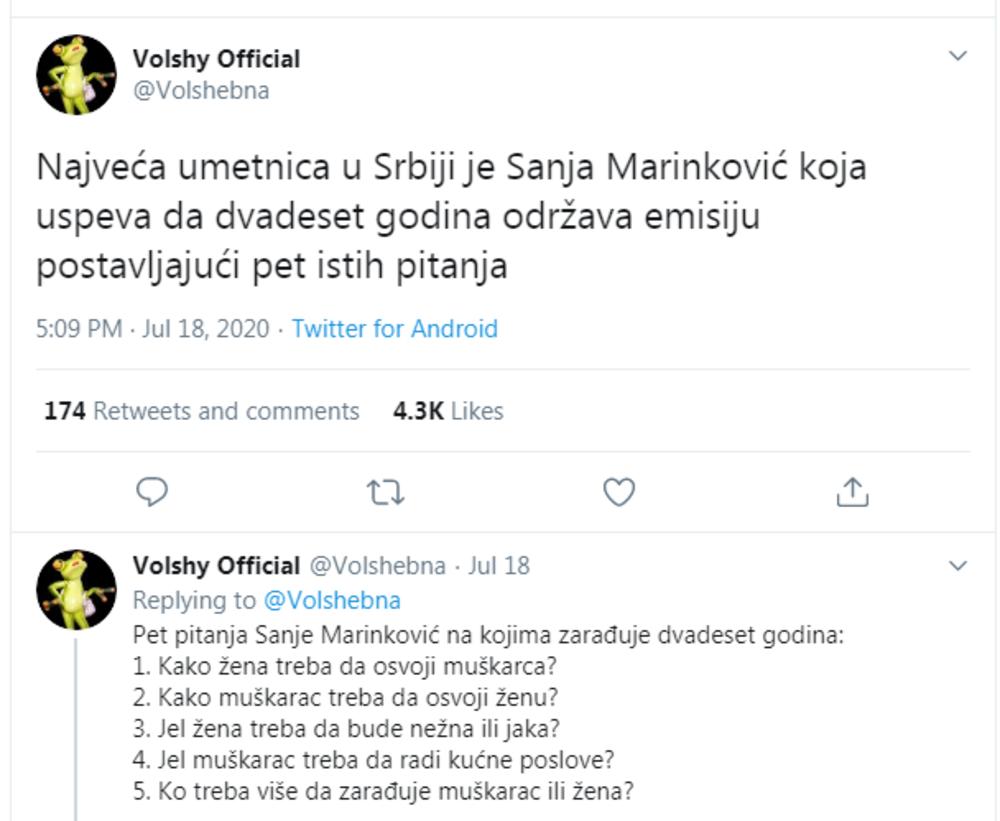Open the Twitter for Android link

click(394, 329)
